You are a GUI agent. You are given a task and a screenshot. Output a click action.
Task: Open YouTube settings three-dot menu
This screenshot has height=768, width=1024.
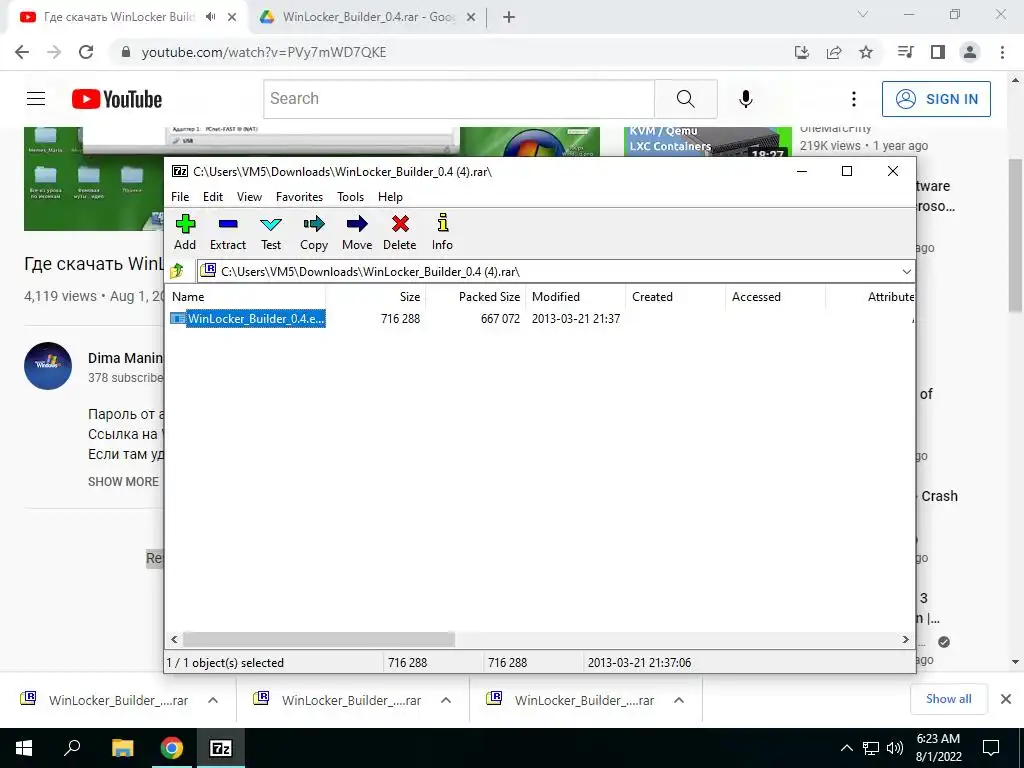[x=854, y=99]
